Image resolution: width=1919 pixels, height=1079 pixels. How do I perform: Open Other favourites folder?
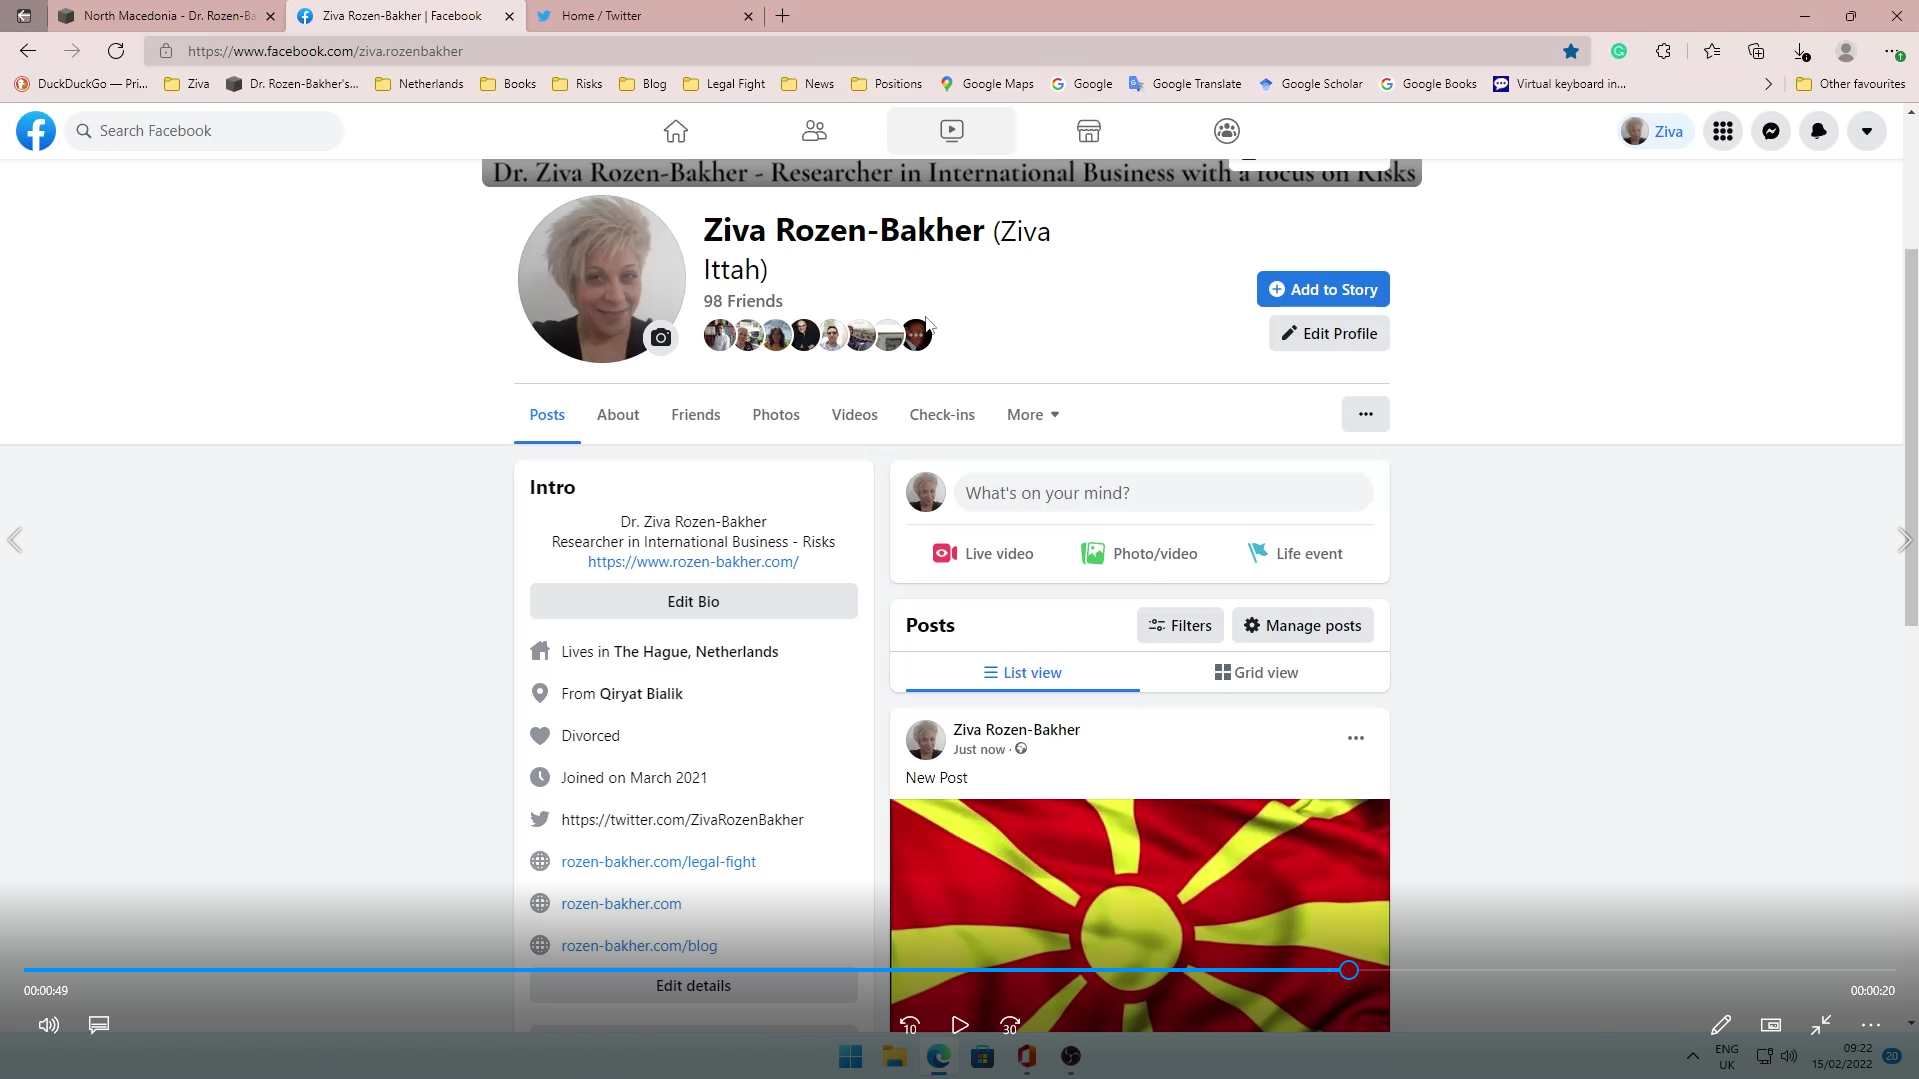[x=1851, y=84]
